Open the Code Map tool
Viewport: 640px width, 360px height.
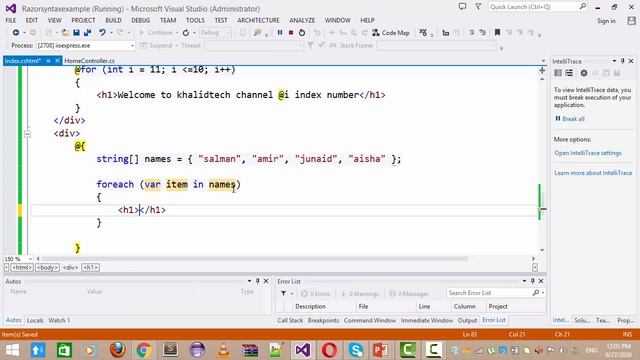pyautogui.click(x=391, y=33)
